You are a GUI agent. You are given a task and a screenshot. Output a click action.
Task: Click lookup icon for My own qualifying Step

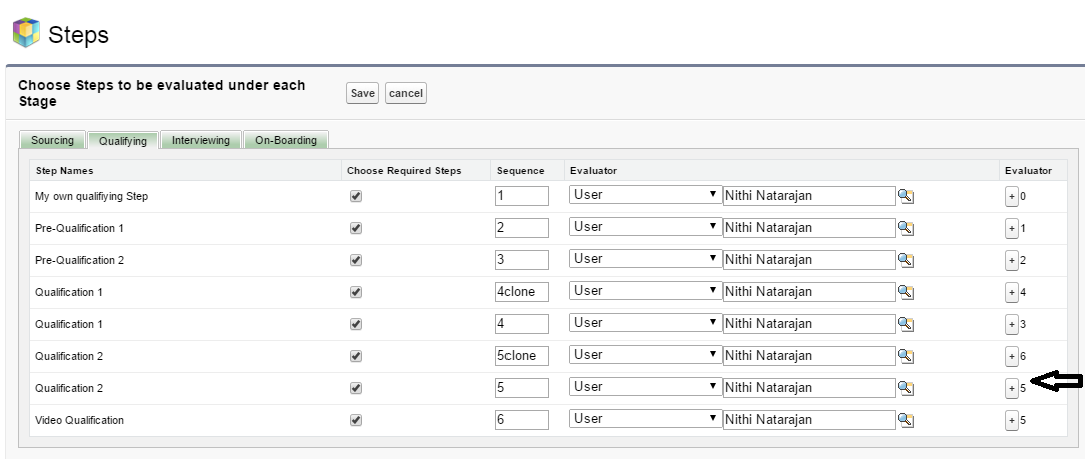coord(905,197)
